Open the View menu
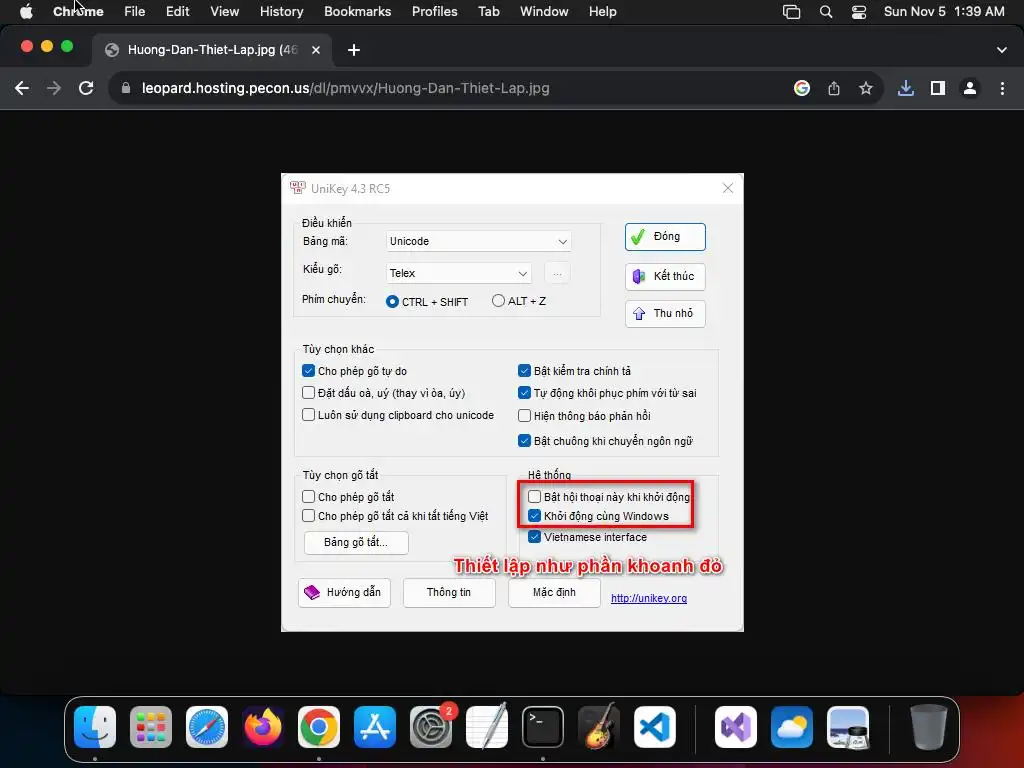Viewport: 1024px width, 768px height. tap(225, 12)
